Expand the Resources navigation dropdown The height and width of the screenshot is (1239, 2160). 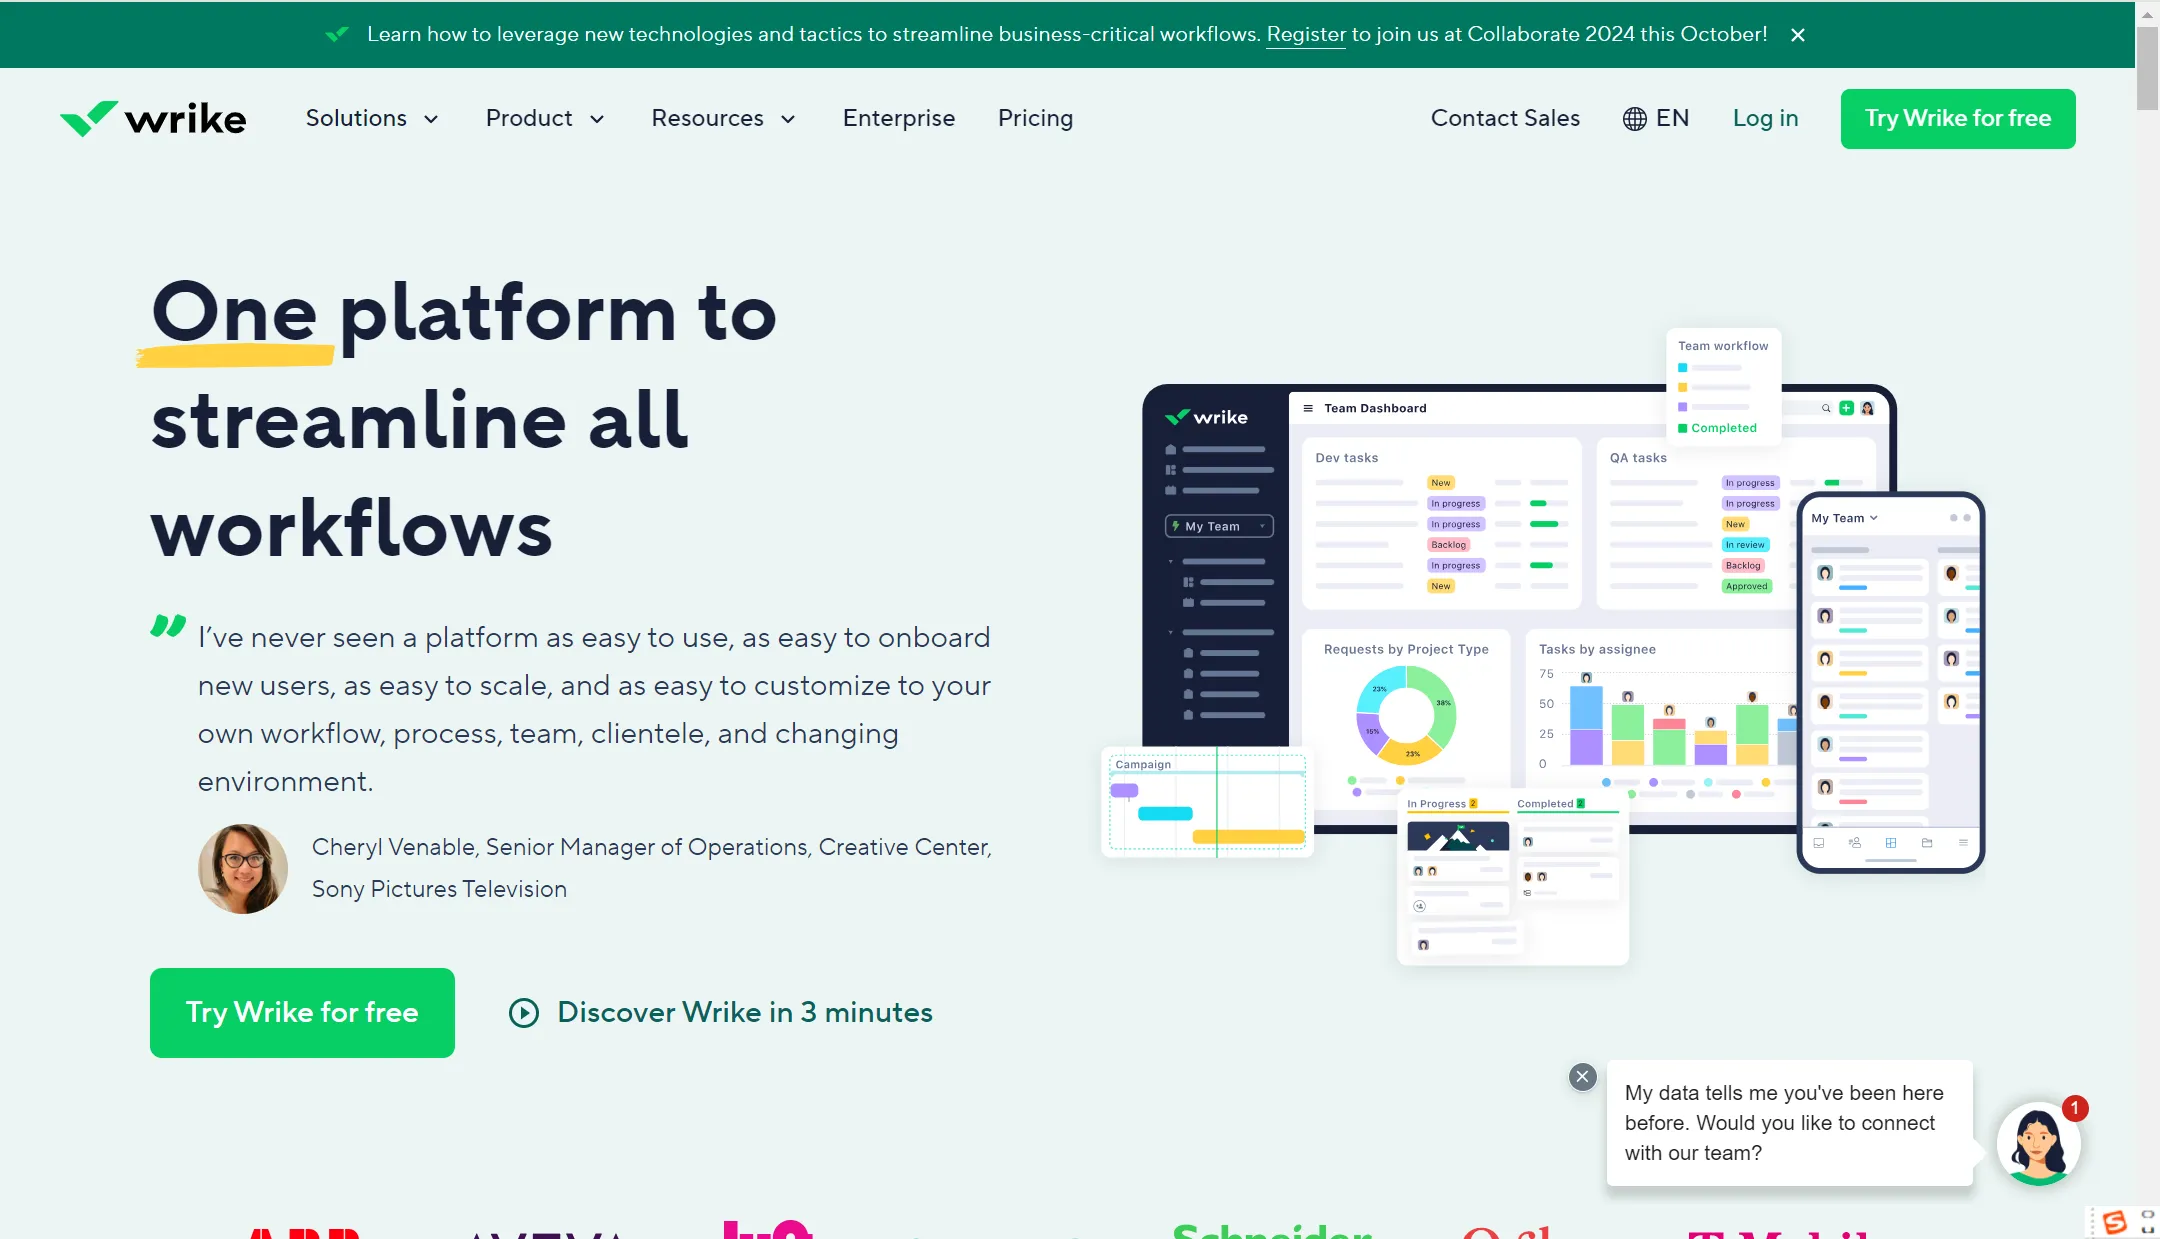click(x=724, y=119)
